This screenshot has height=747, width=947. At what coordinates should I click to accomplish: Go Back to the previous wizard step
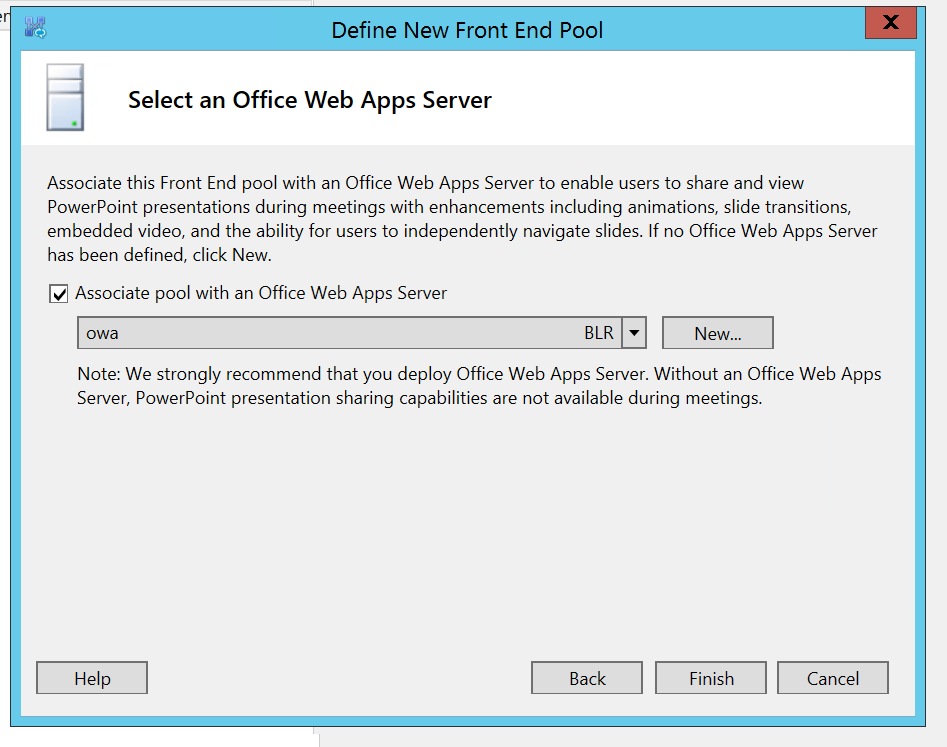click(x=586, y=678)
